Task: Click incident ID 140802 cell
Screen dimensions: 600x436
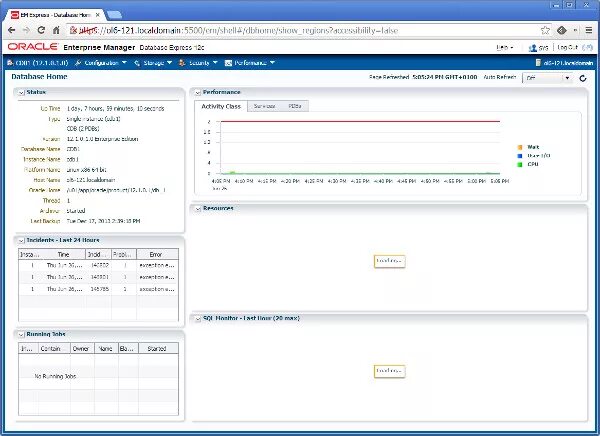Action: pyautogui.click(x=99, y=265)
